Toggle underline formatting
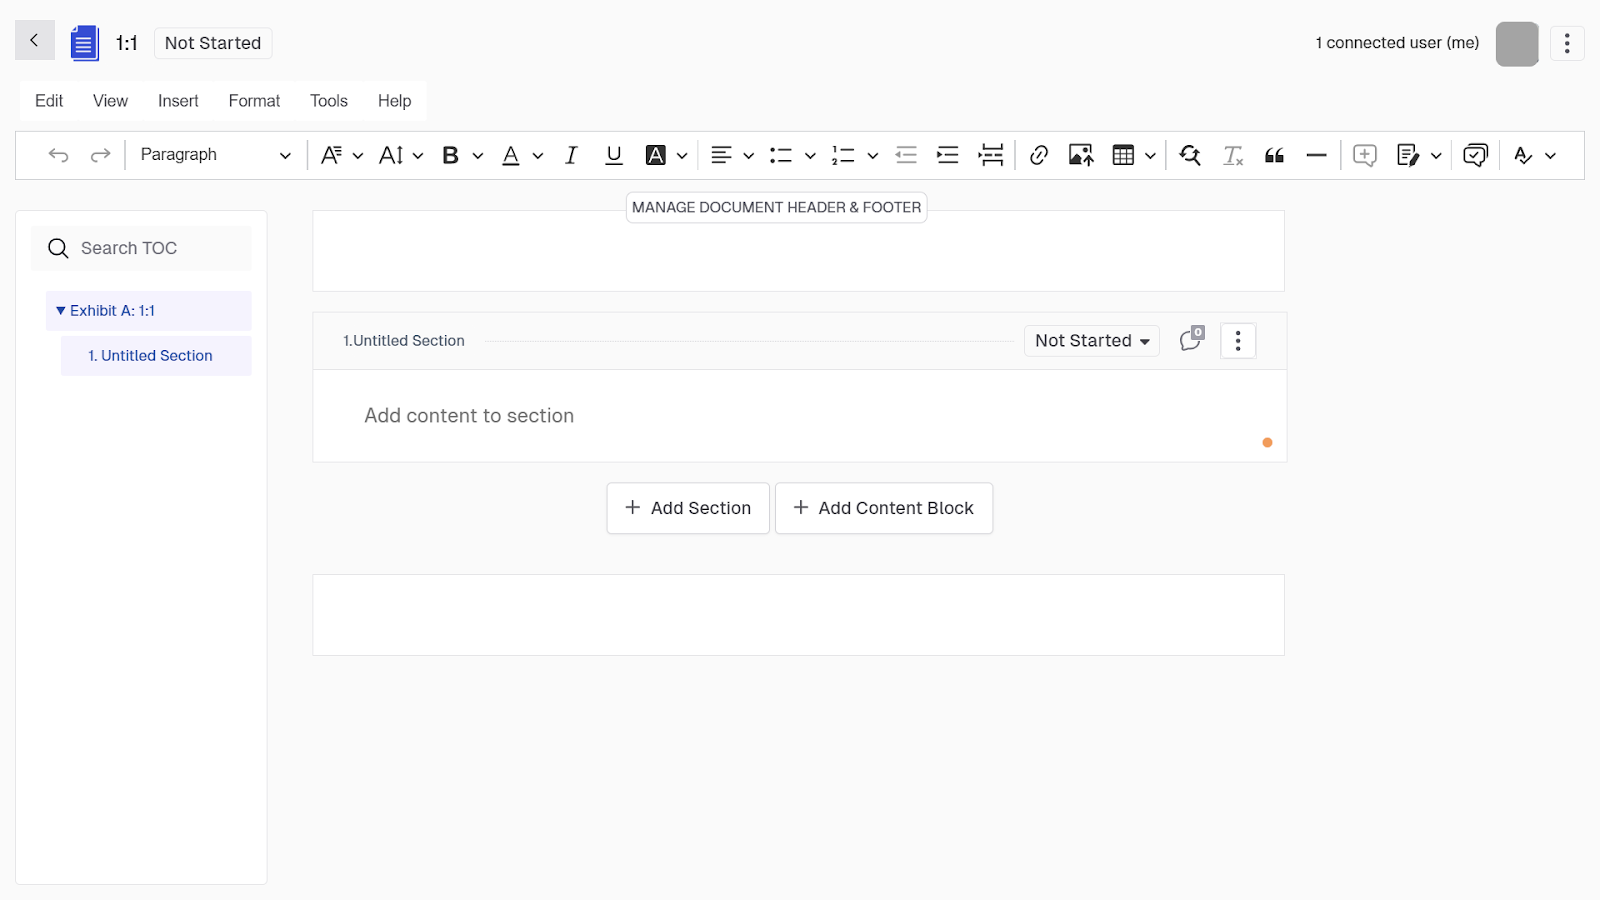 click(614, 155)
